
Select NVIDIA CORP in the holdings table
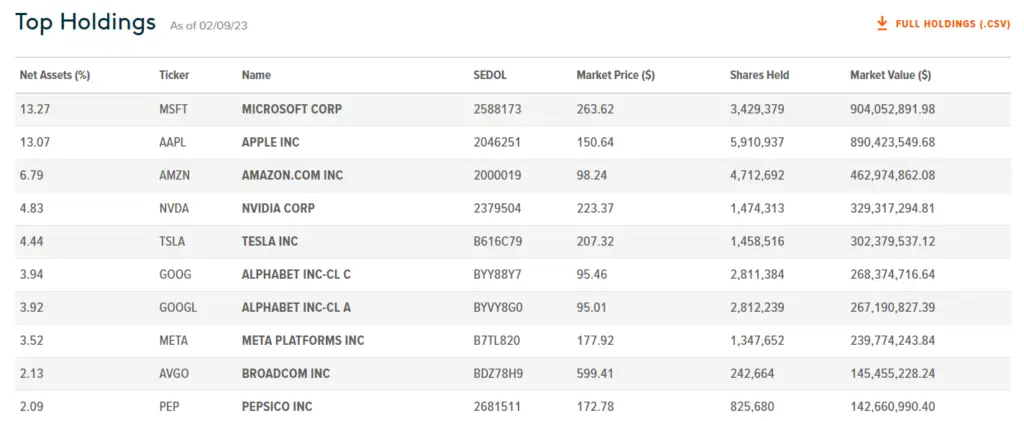278,209
